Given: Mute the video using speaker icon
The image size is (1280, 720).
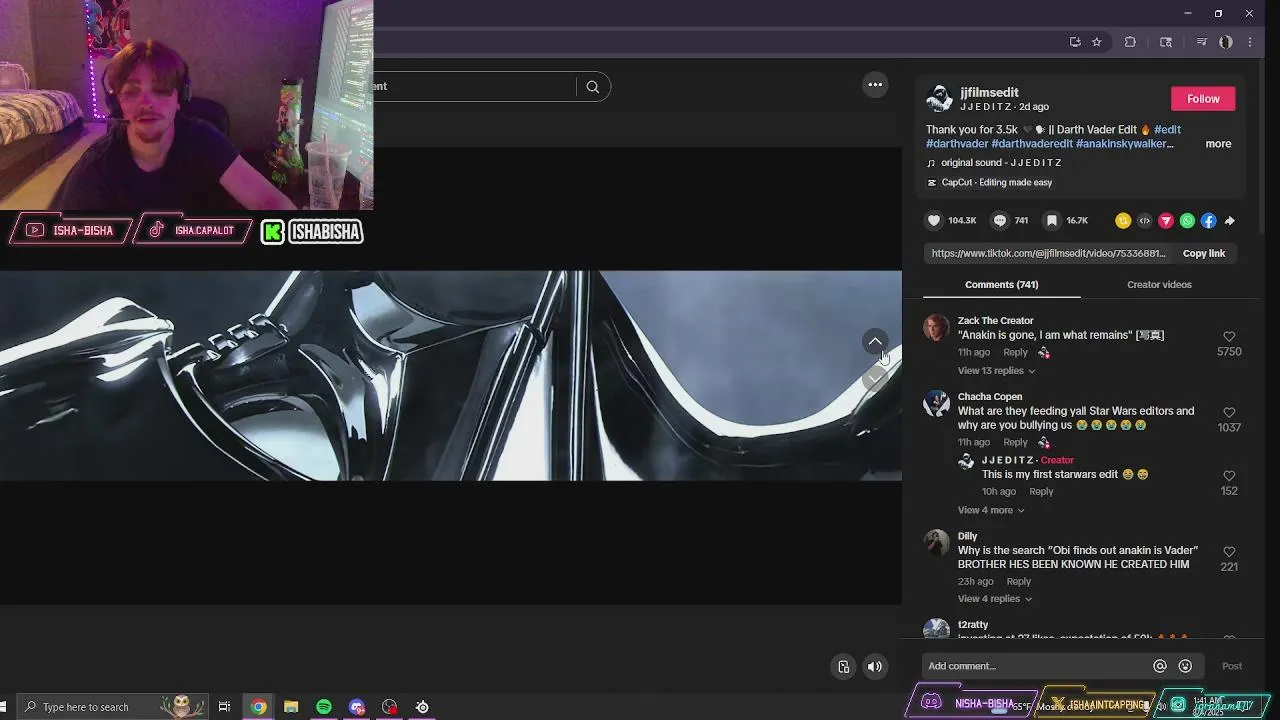Looking at the screenshot, I should 875,667.
